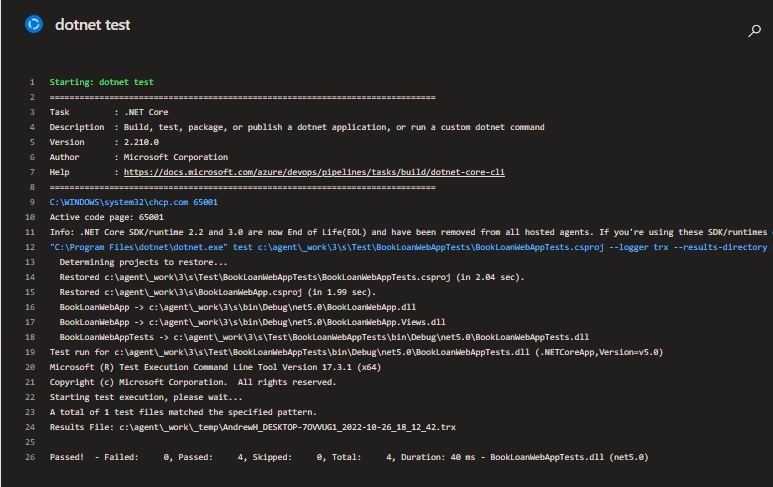
Task: Select the BookLoanWebApp.Views.dll output line
Action: tap(252, 322)
